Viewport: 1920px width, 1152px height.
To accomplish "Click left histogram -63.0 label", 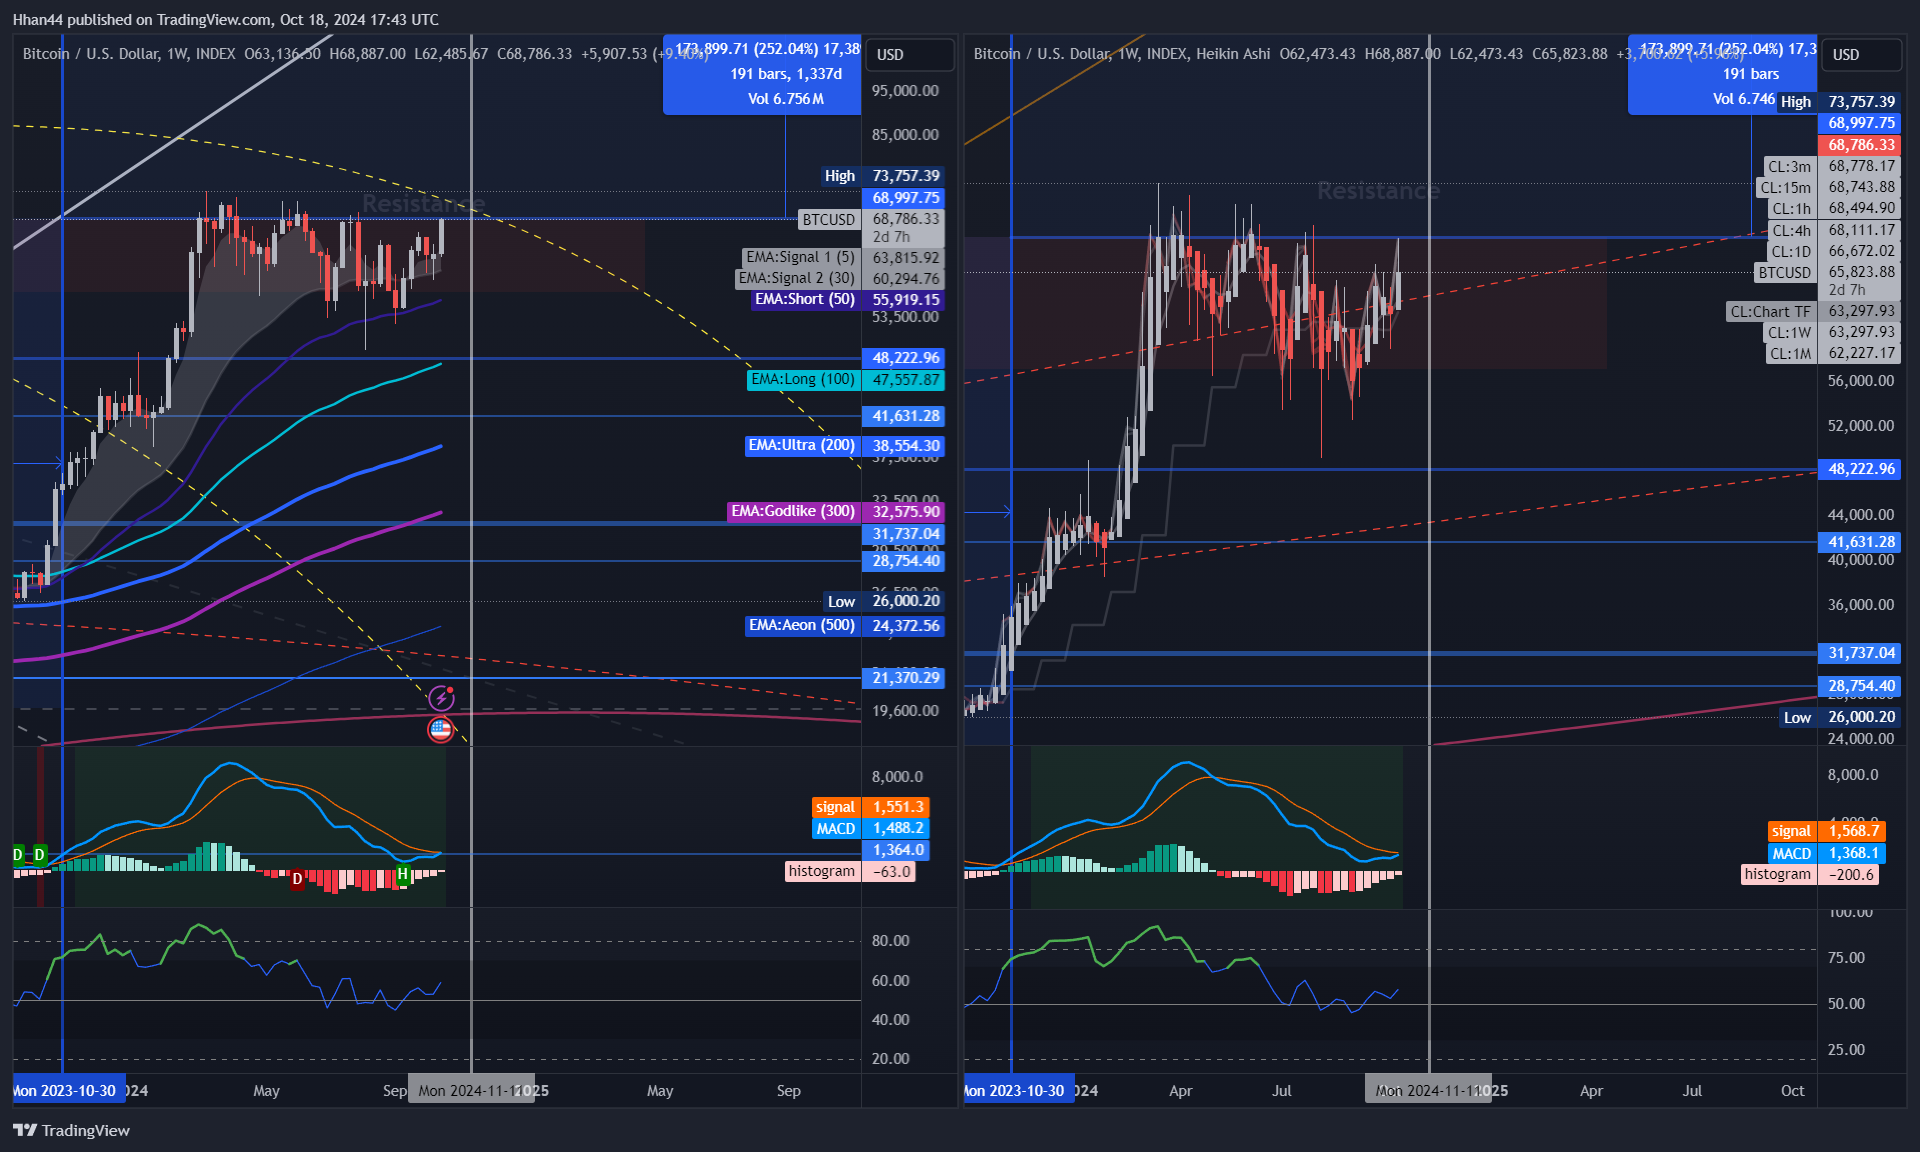I will 850,871.
